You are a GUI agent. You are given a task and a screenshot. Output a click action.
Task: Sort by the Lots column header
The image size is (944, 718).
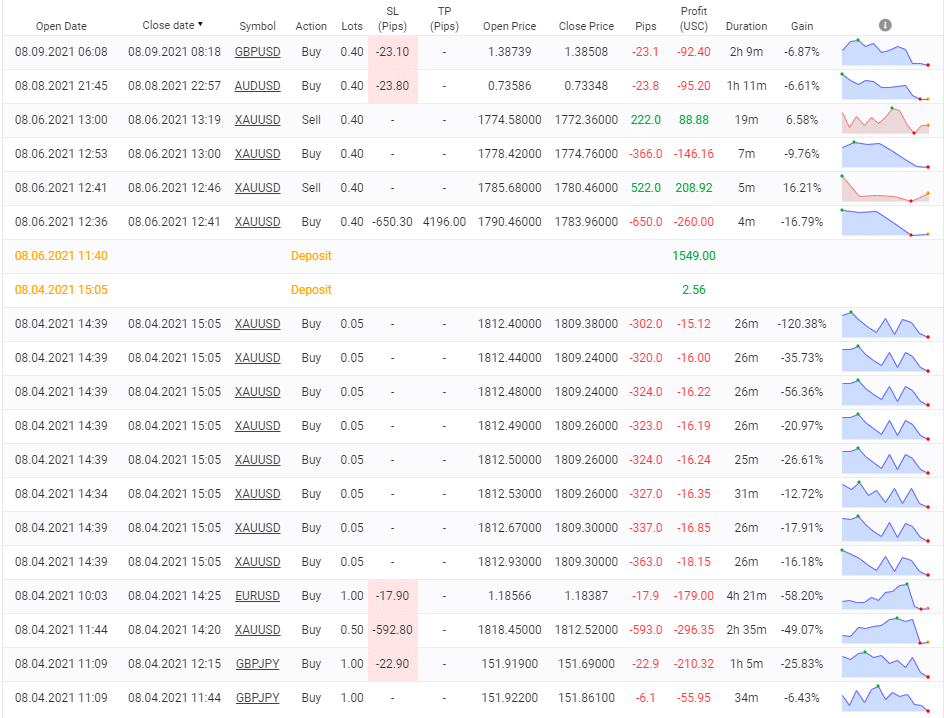[x=352, y=26]
